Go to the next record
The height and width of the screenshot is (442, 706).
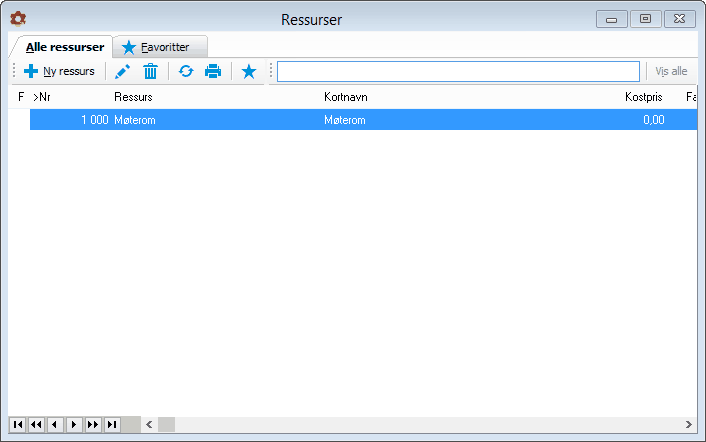[x=74, y=424]
